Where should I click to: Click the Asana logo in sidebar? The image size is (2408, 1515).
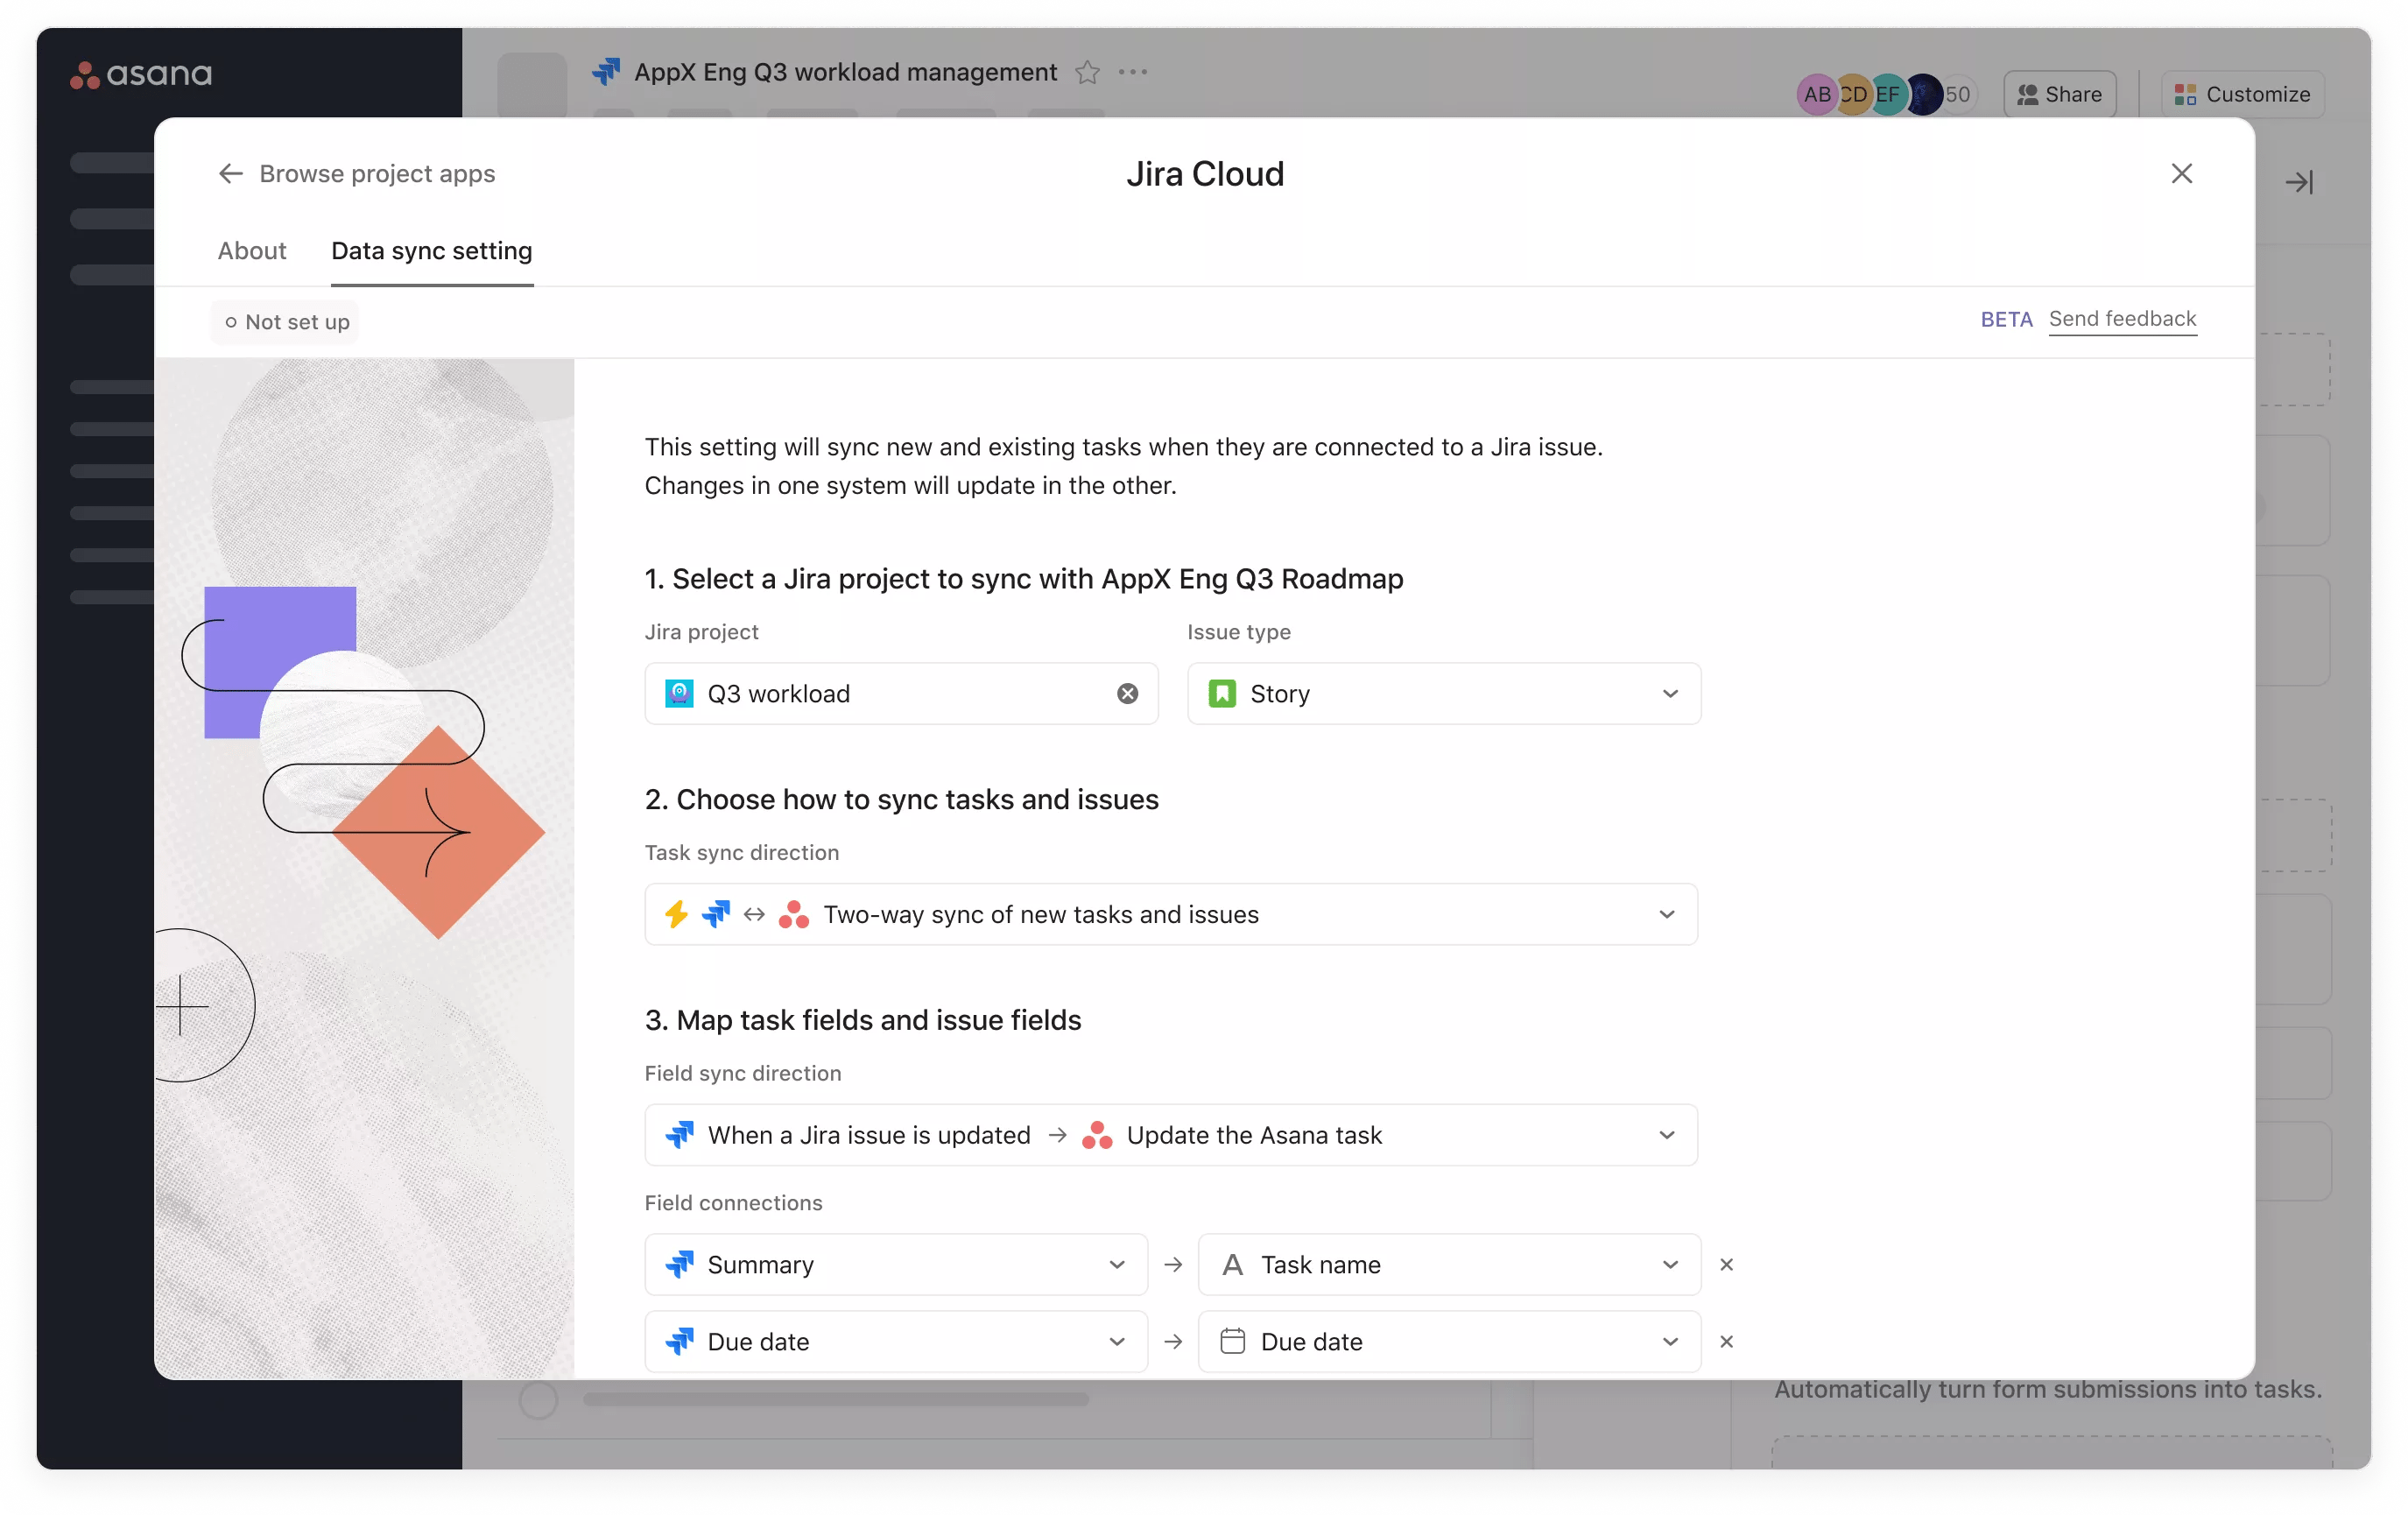point(141,74)
